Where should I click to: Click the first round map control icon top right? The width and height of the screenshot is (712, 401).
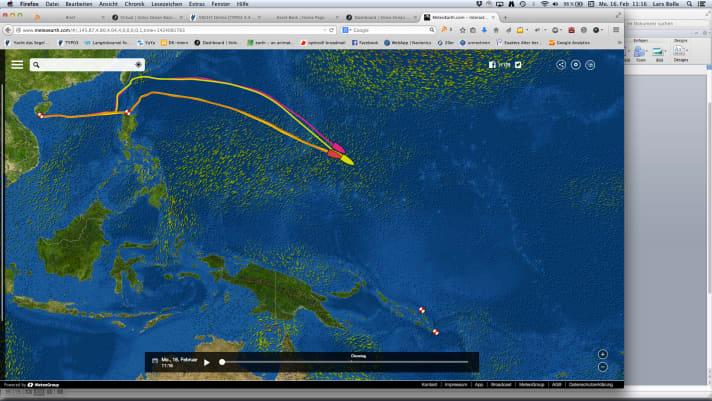click(x=561, y=64)
